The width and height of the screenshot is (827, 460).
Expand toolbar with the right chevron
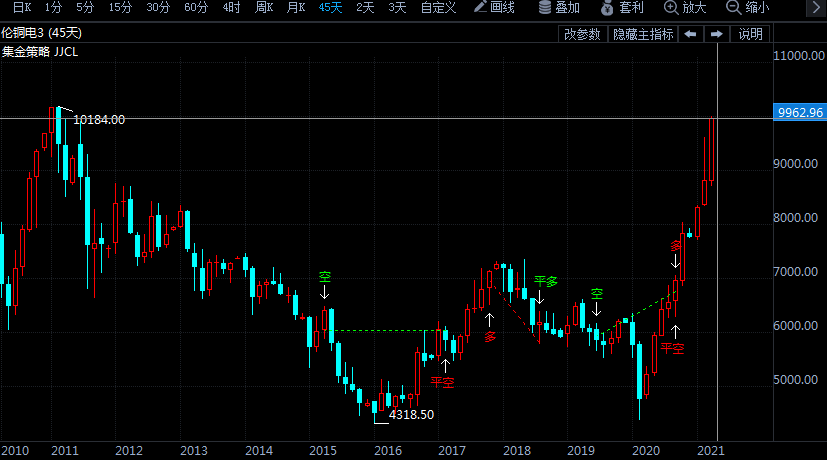(x=815, y=7)
